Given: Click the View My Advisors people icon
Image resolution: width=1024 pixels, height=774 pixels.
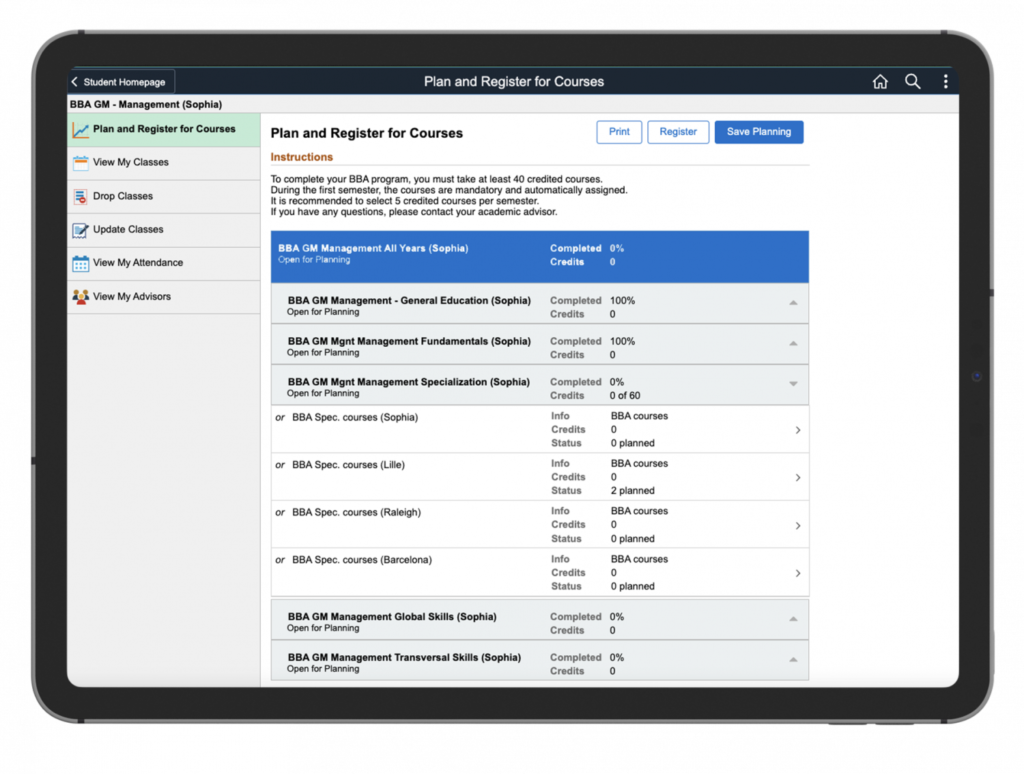Looking at the screenshot, I should pyautogui.click(x=82, y=296).
